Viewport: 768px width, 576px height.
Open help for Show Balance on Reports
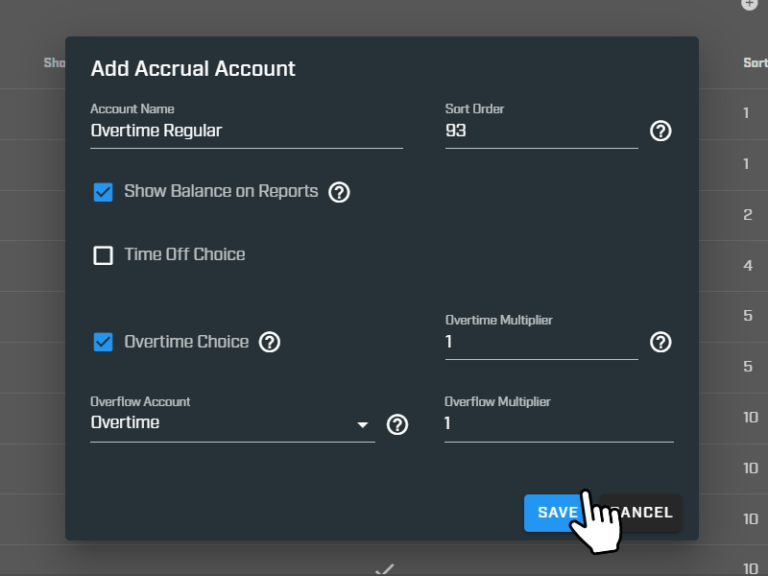pyautogui.click(x=339, y=192)
